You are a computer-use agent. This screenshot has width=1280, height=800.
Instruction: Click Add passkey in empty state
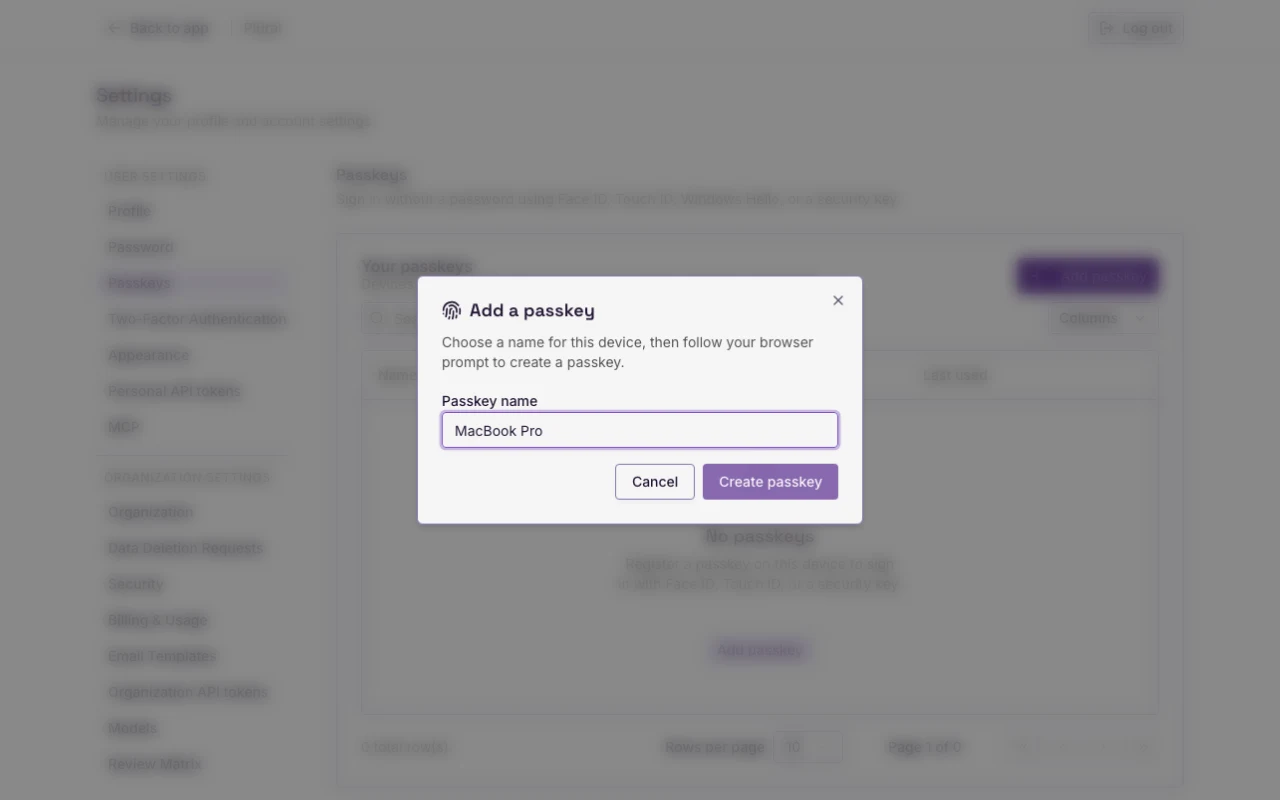[x=760, y=650]
